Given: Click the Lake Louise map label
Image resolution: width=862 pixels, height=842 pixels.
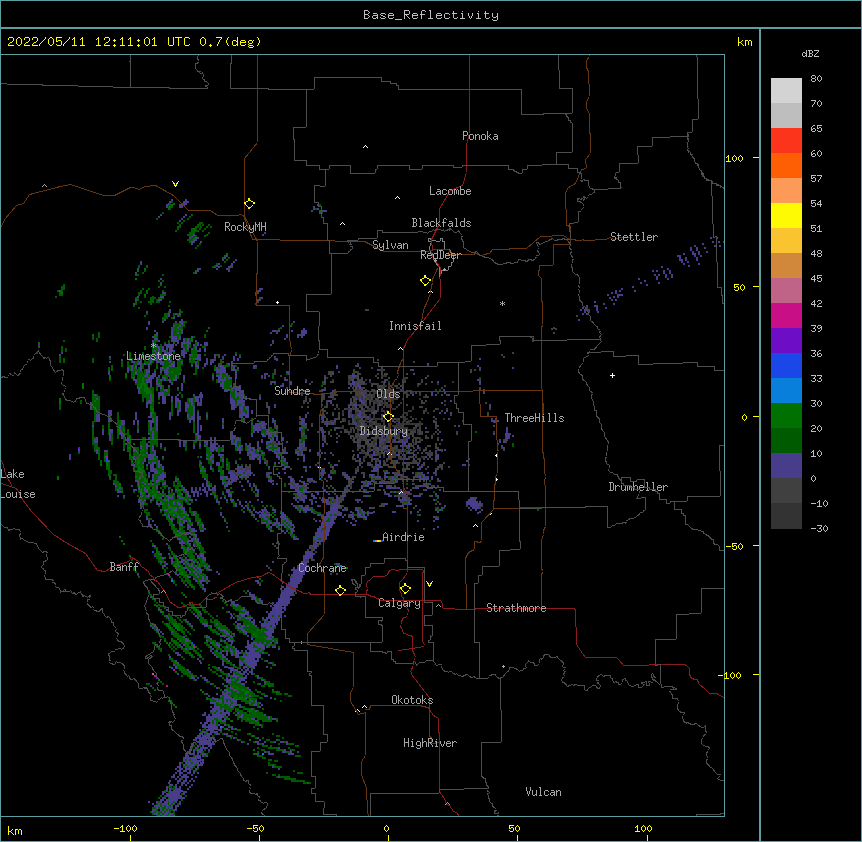Looking at the screenshot, I should click(18, 484).
